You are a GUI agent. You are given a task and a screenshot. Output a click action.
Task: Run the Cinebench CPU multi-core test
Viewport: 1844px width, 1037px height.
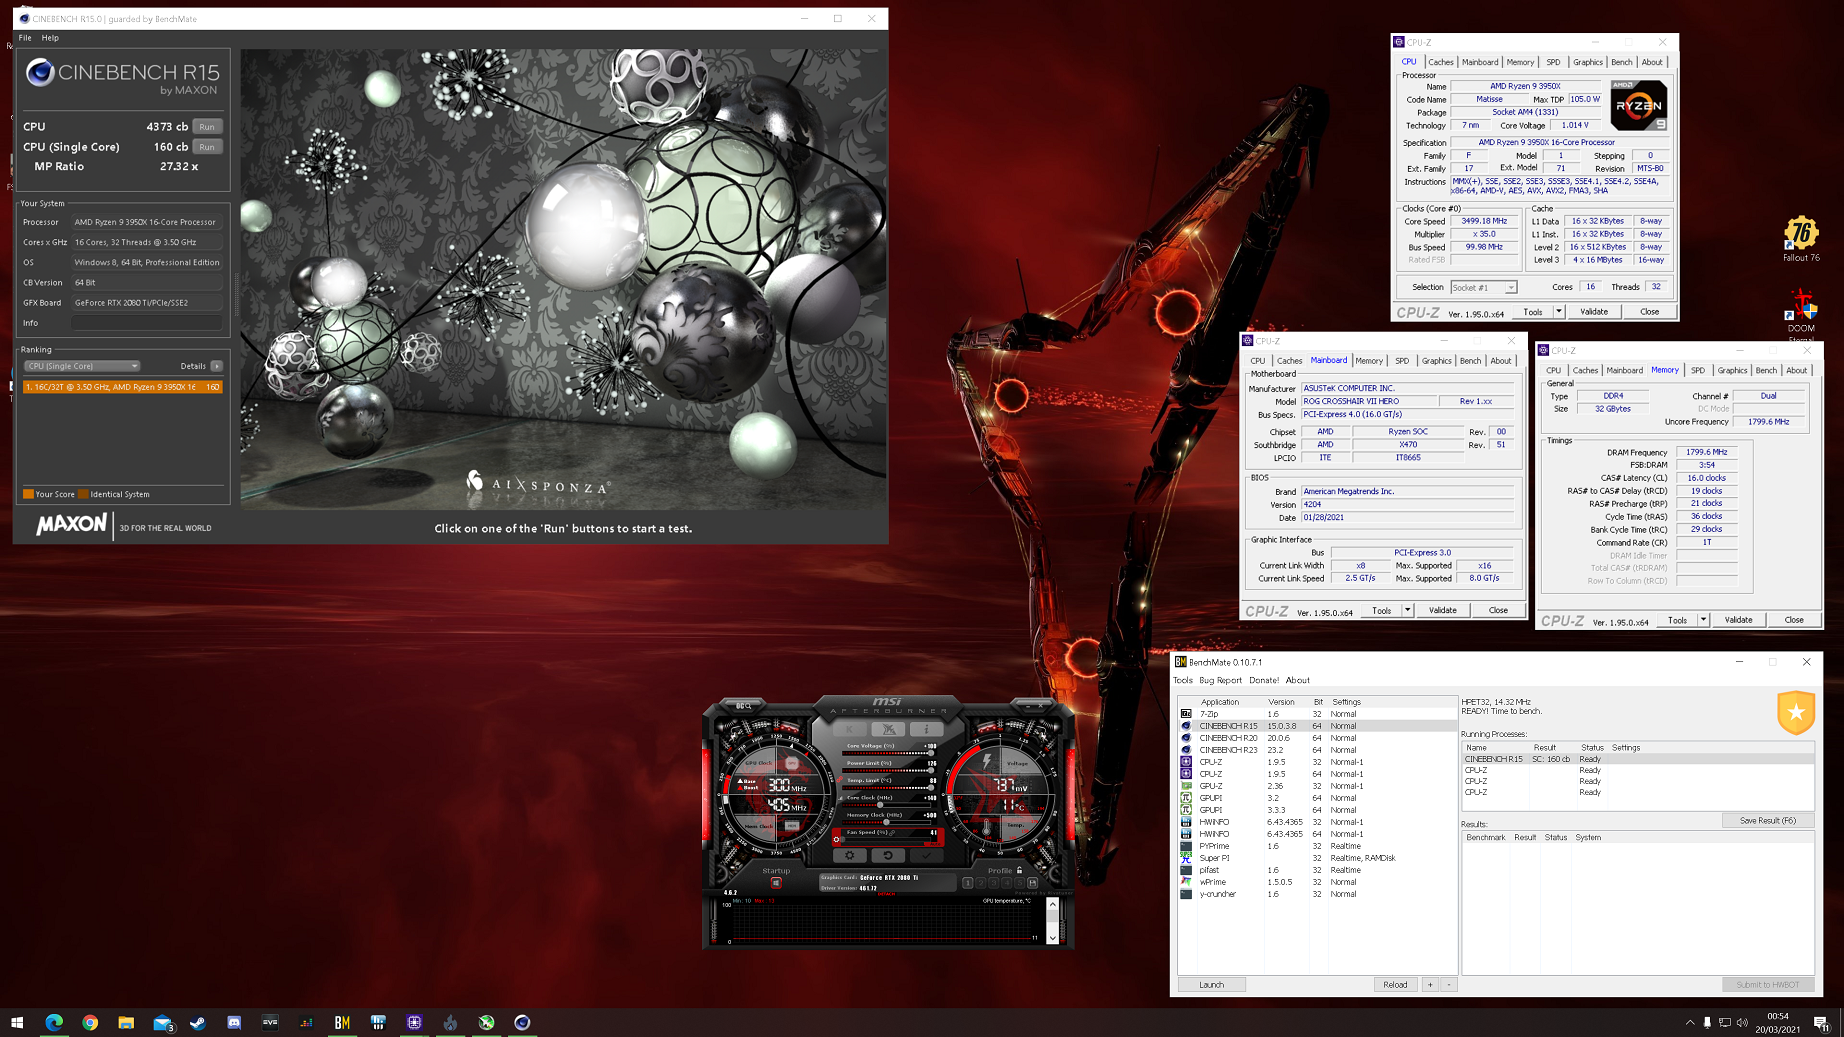tap(207, 127)
